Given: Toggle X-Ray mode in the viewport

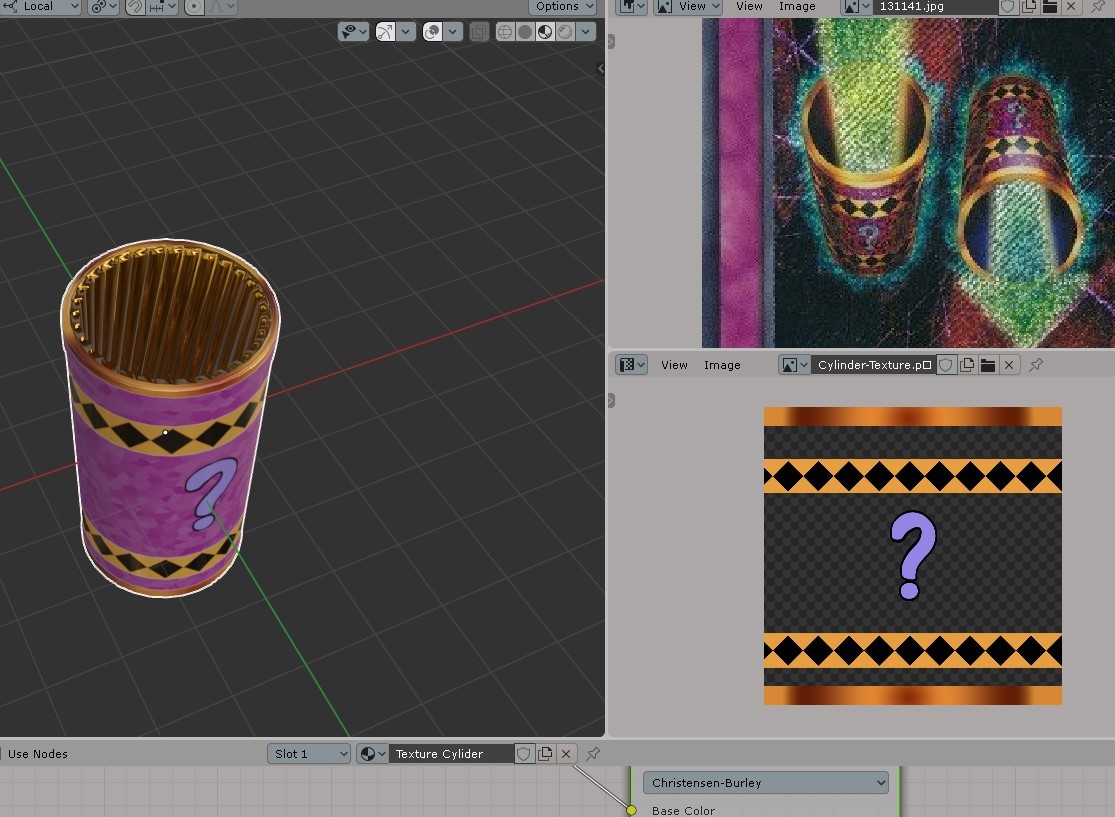Looking at the screenshot, I should [478, 31].
